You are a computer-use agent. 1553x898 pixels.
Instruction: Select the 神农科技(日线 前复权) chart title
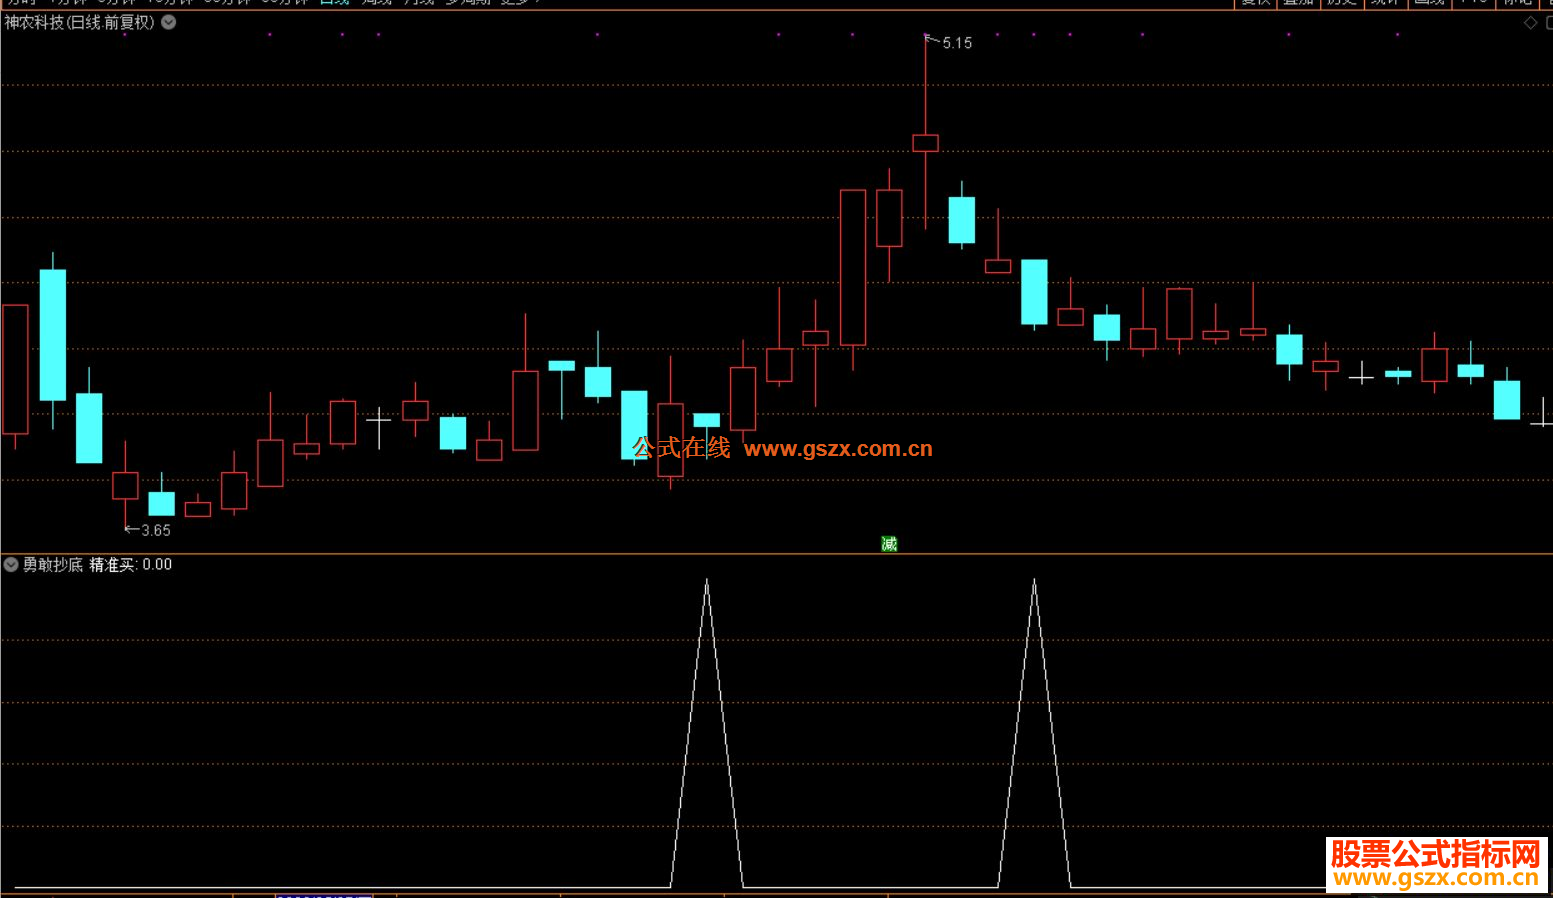pos(80,22)
